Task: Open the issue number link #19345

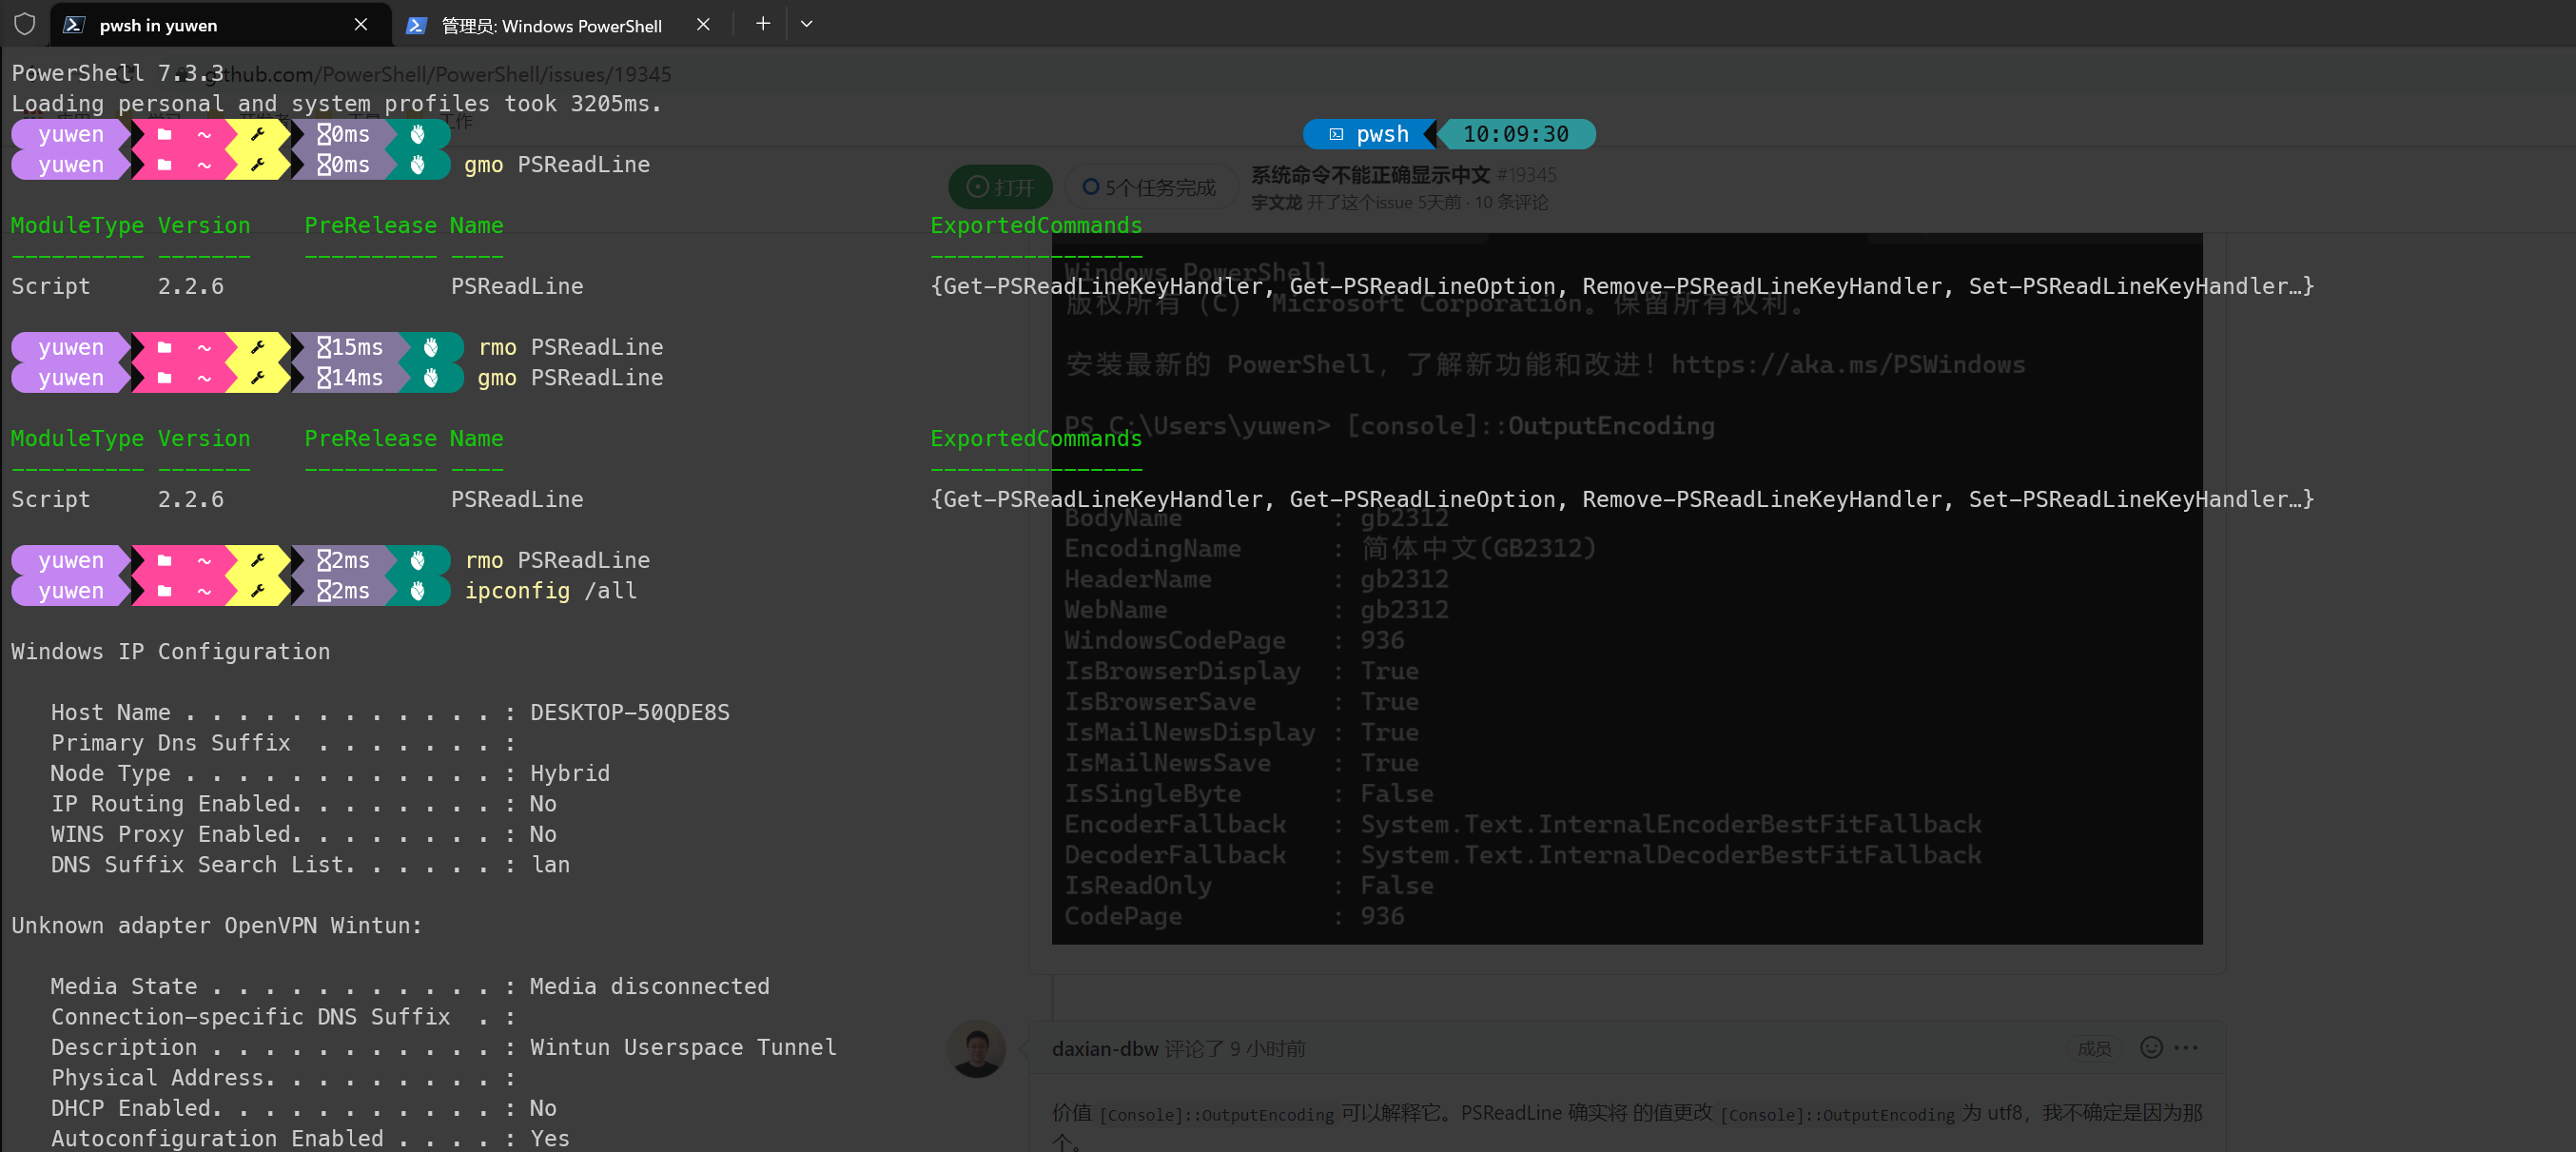Action: click(1525, 174)
